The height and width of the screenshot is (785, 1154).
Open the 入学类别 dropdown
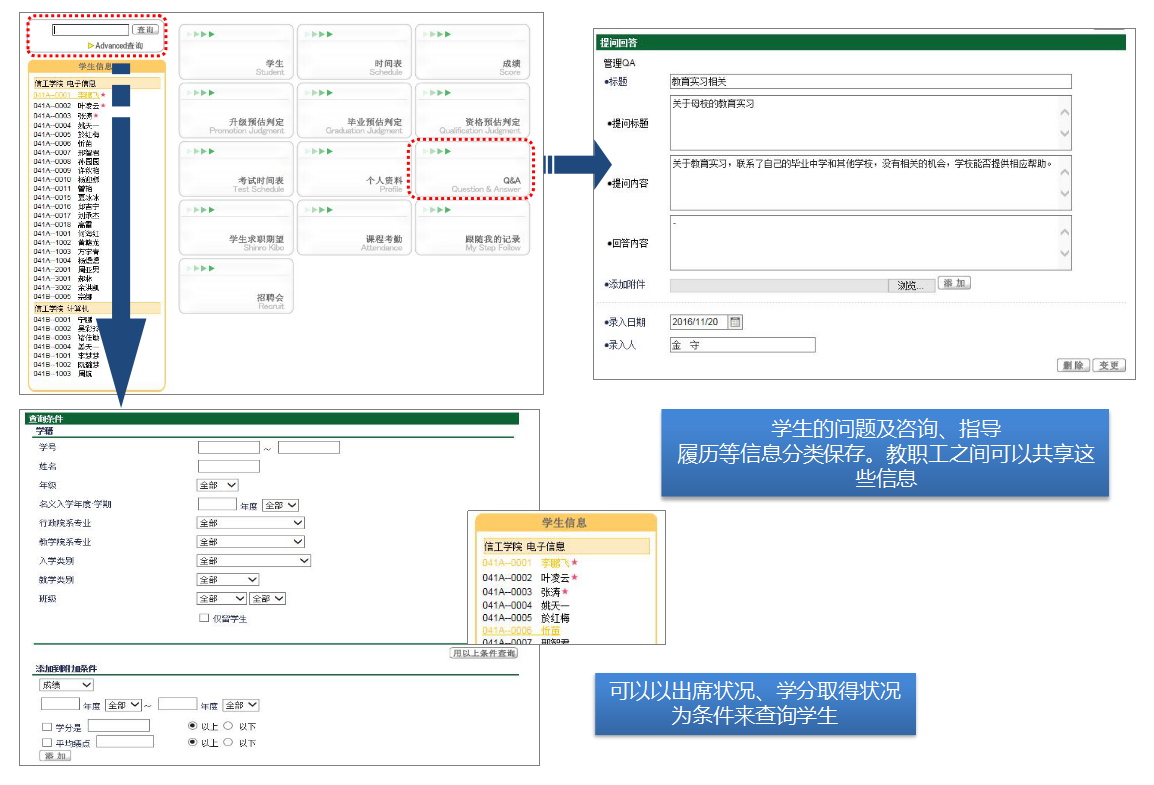pos(254,561)
